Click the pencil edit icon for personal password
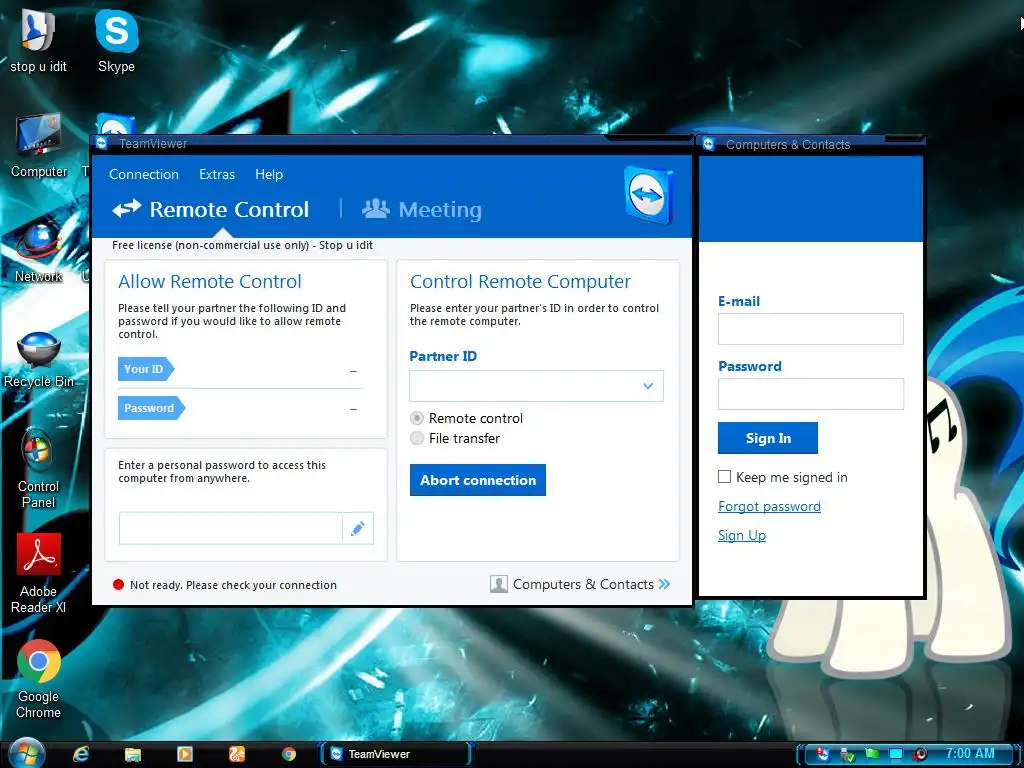The image size is (1024, 768). pyautogui.click(x=357, y=528)
